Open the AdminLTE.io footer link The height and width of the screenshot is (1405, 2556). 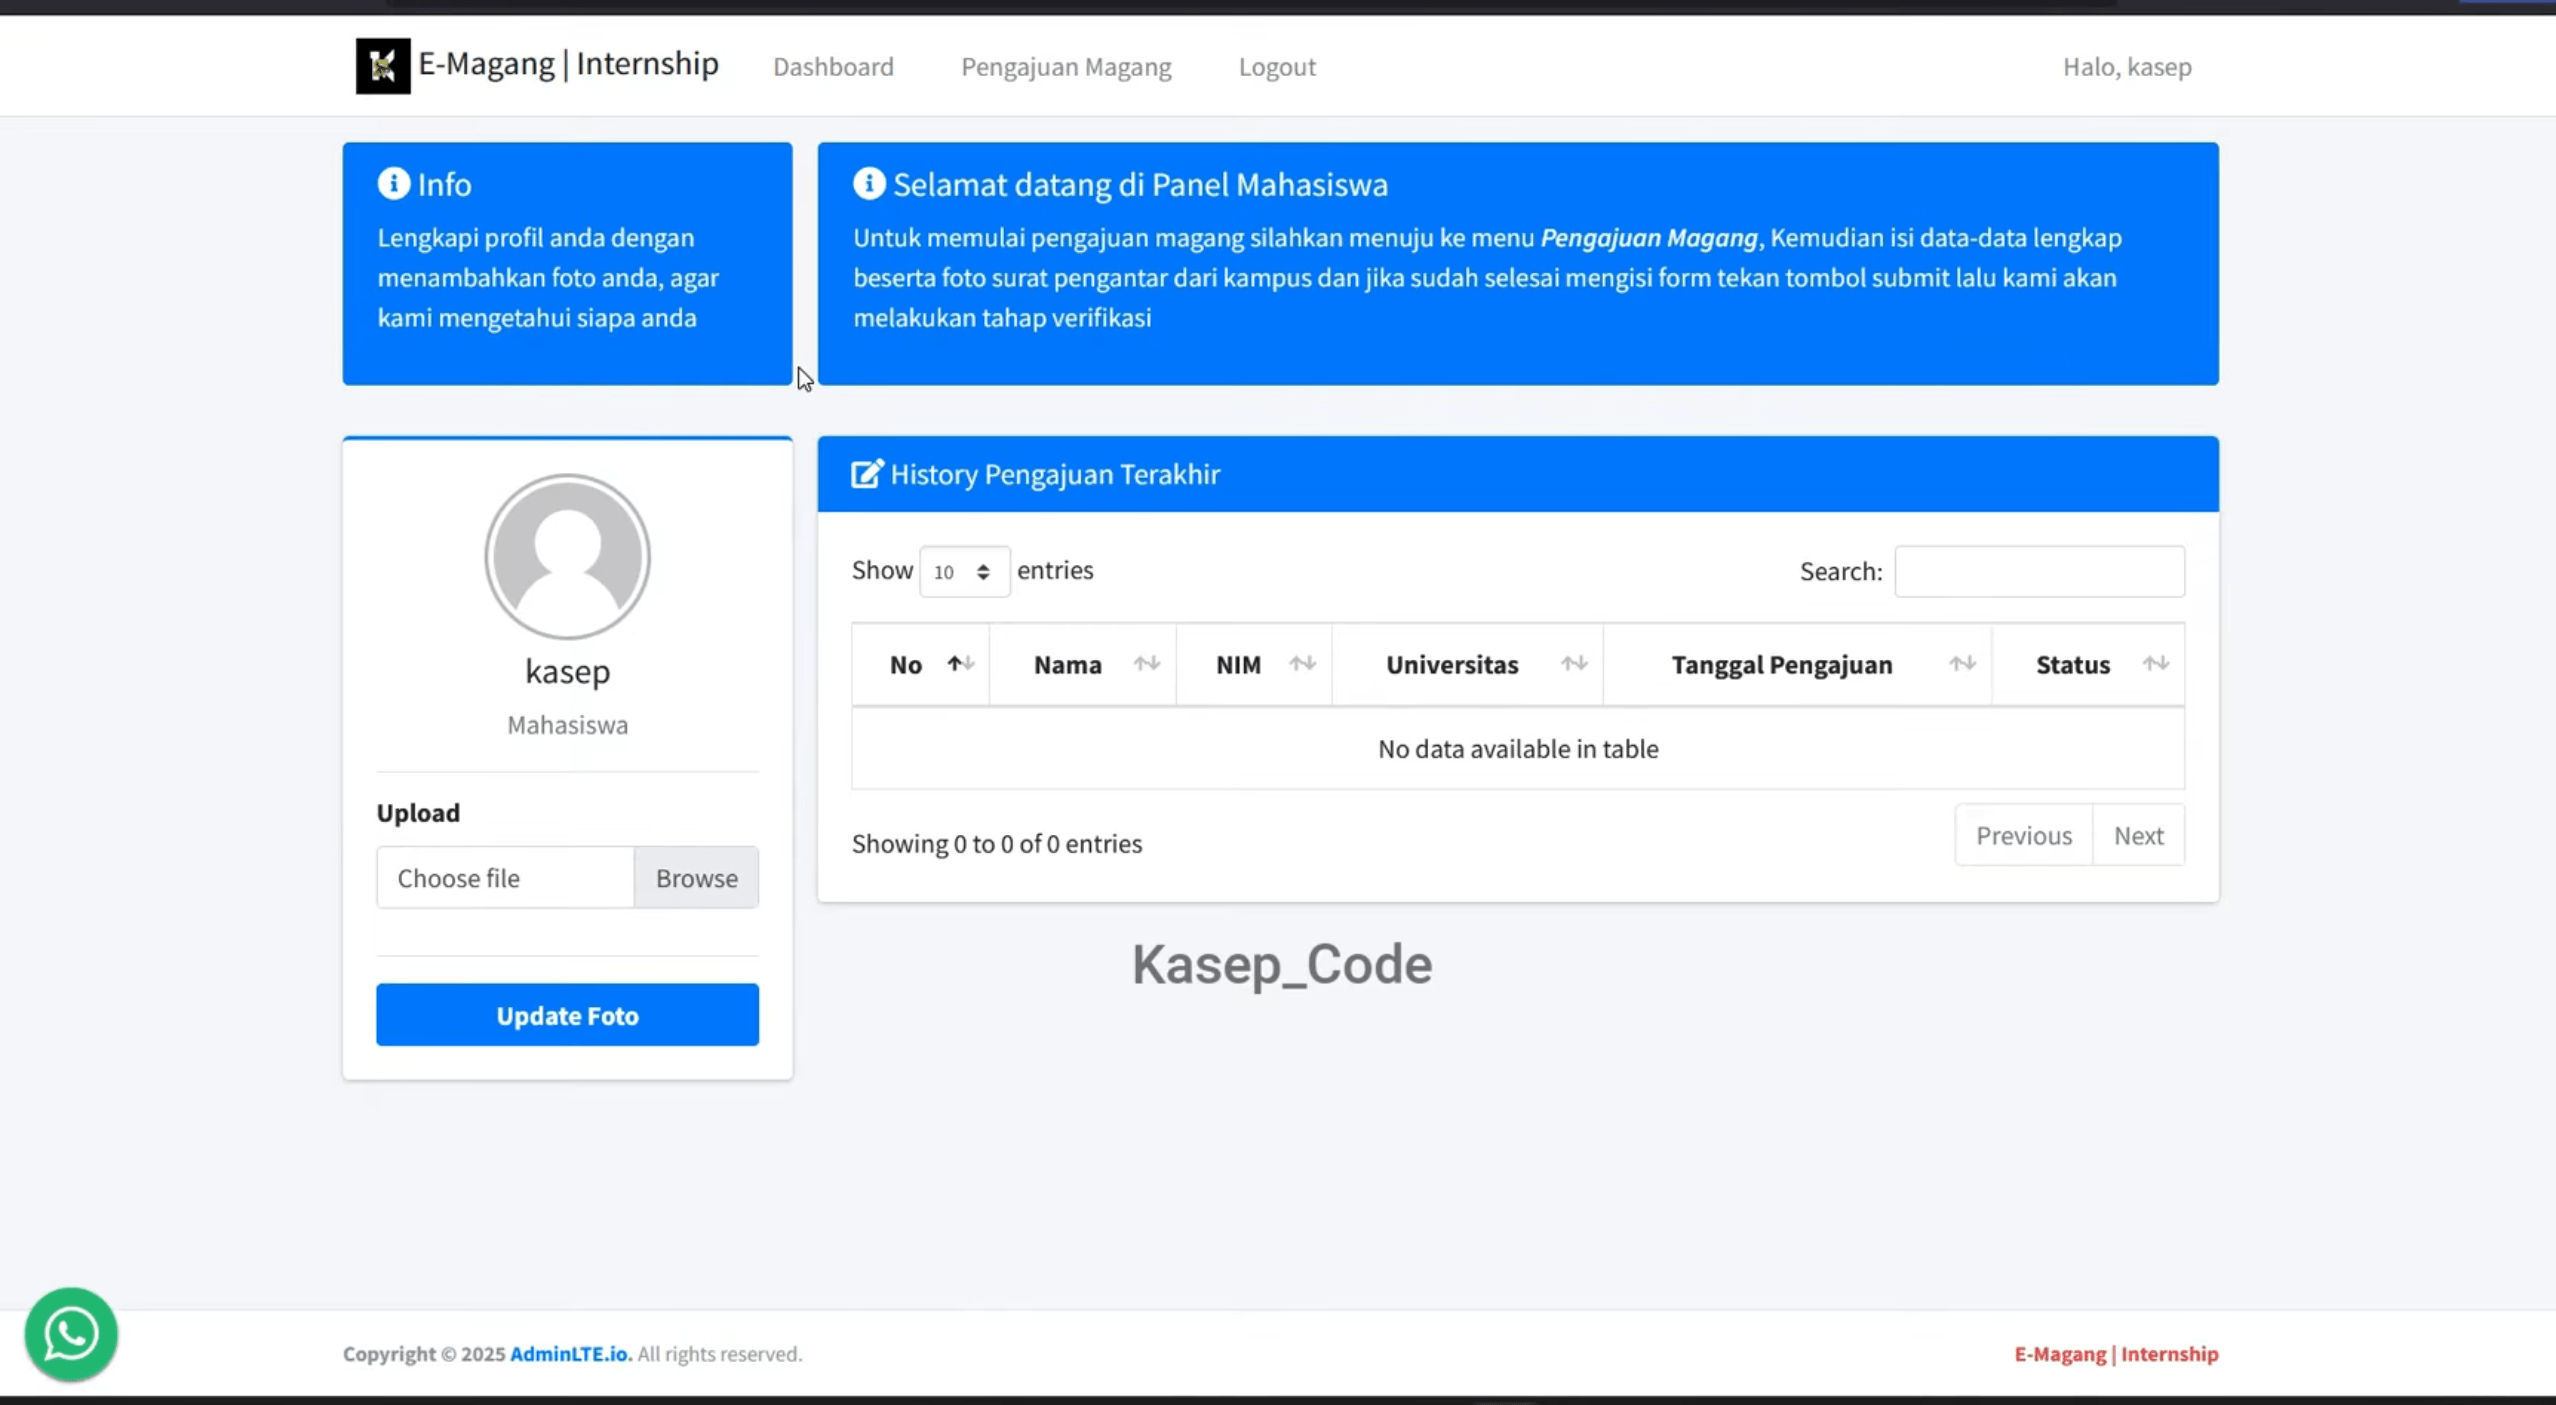[571, 1354]
